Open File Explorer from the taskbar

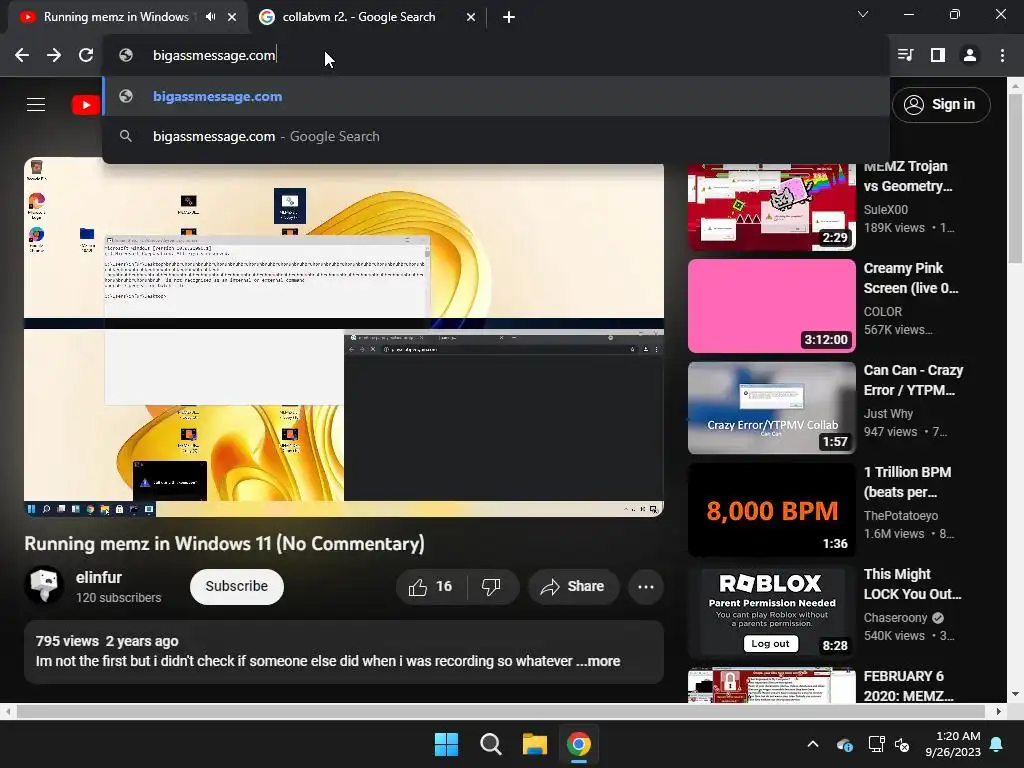coord(534,744)
